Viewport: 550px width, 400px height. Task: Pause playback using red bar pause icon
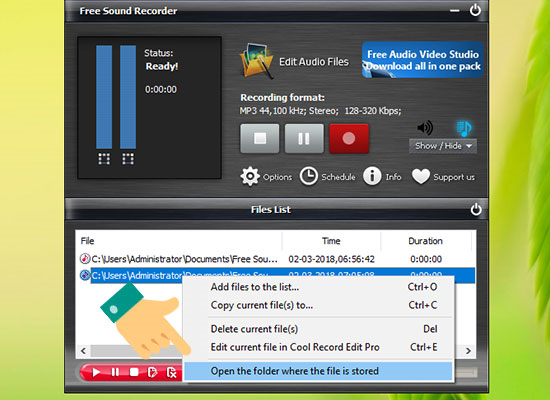(x=115, y=372)
